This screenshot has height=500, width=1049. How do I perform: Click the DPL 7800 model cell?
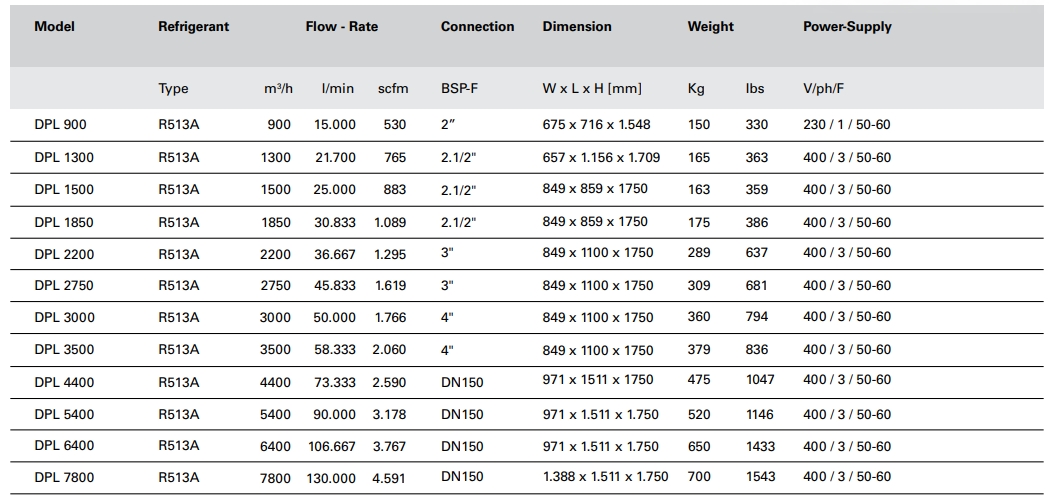pyautogui.click(x=64, y=478)
